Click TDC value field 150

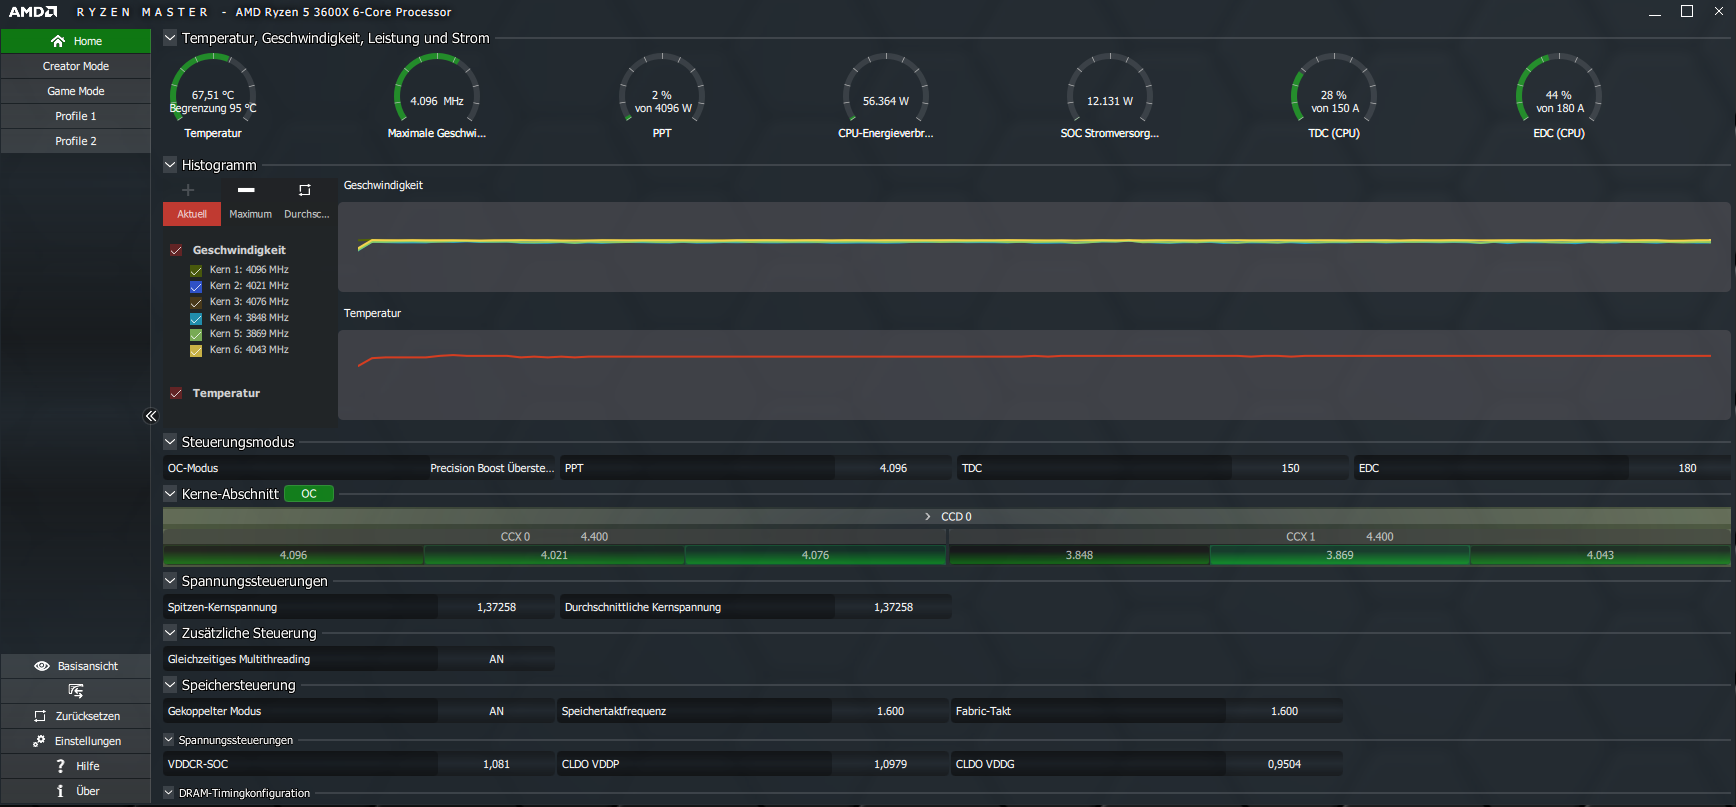pos(1290,468)
